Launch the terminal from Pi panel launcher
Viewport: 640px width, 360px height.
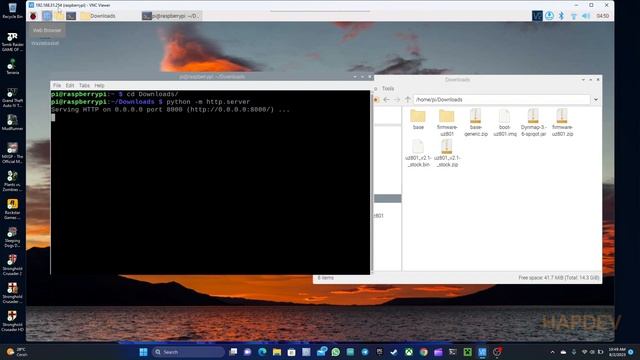click(x=71, y=16)
